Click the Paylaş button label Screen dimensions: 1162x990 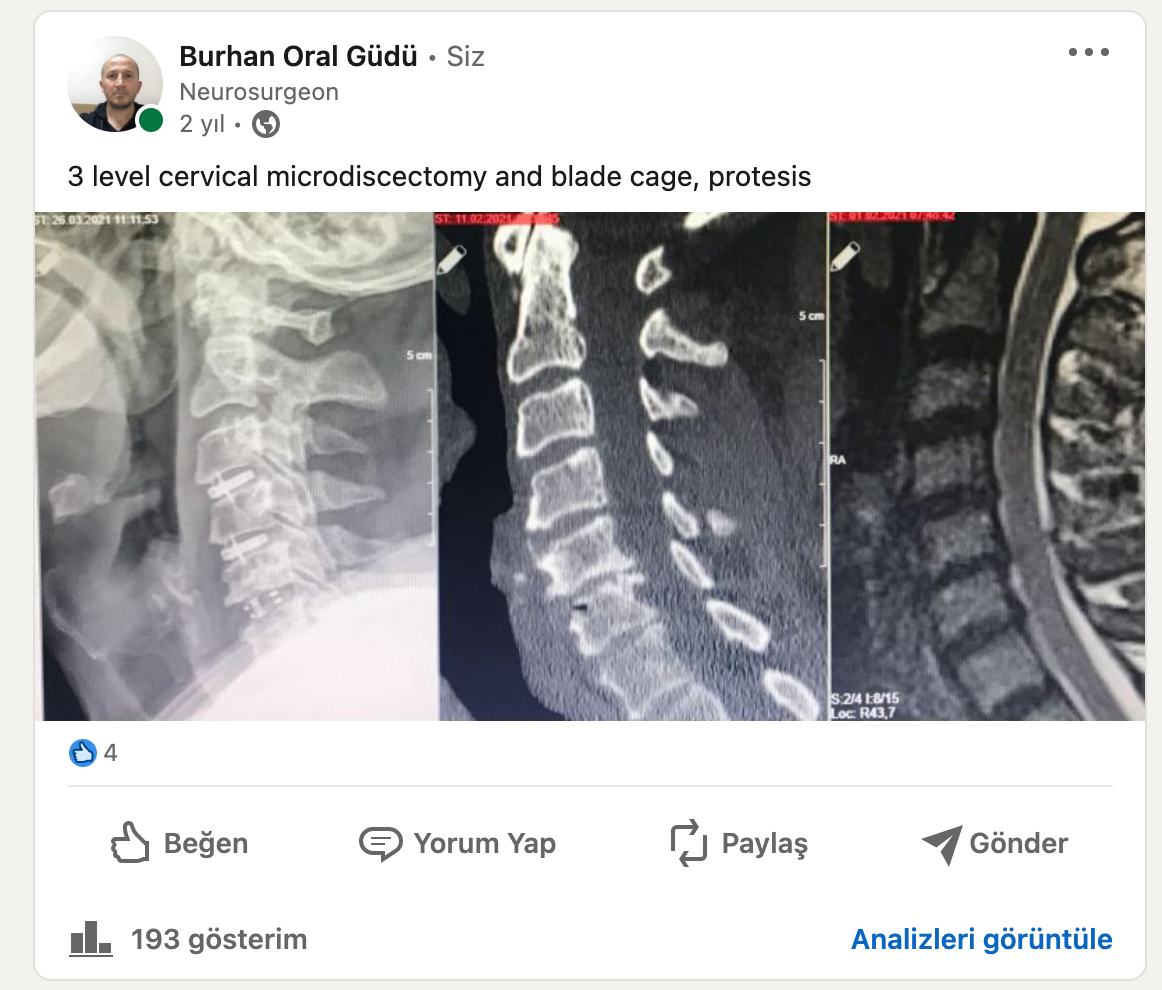[765, 843]
